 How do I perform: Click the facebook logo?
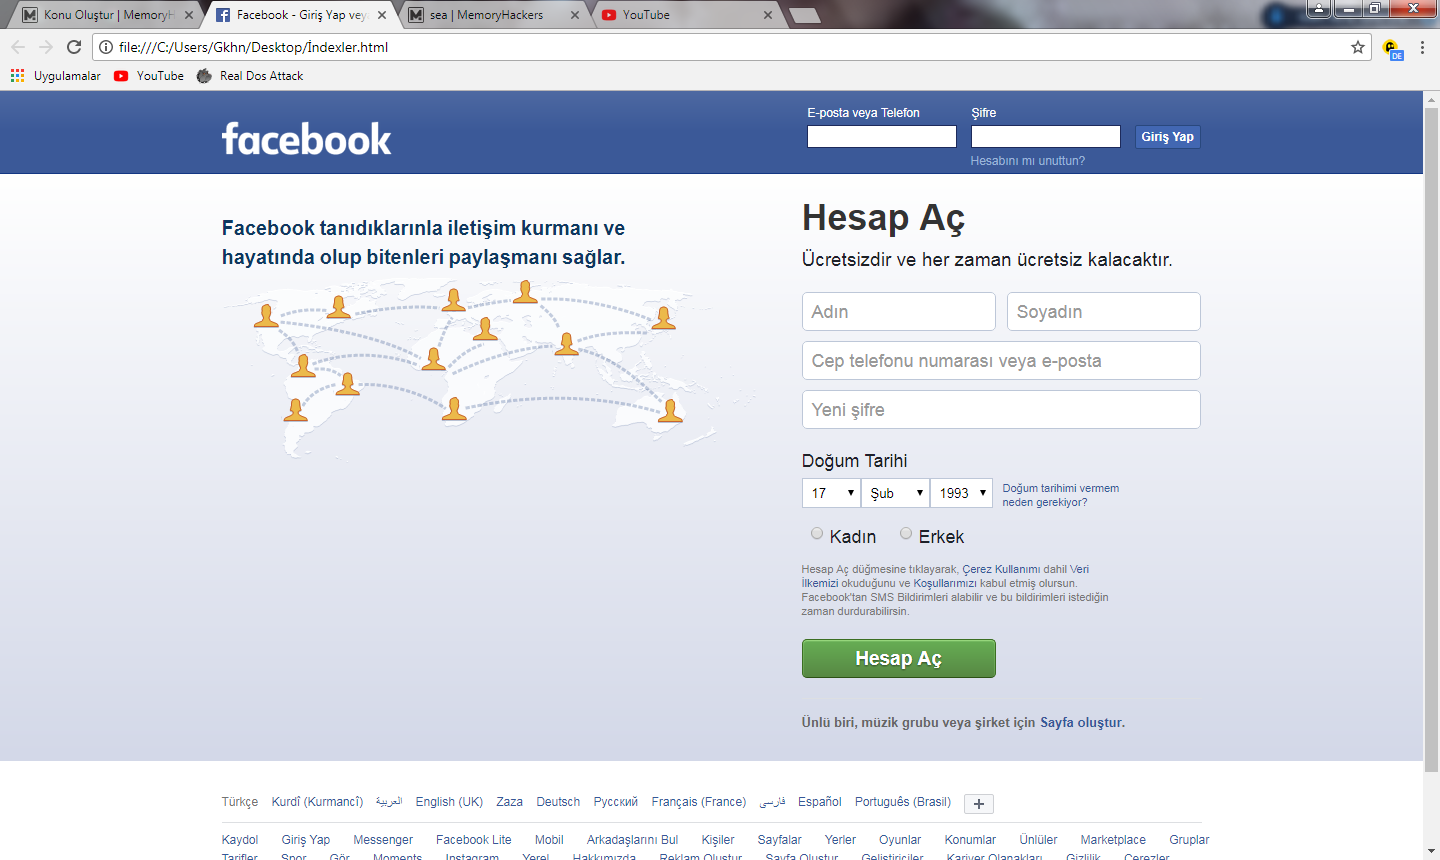pyautogui.click(x=306, y=138)
